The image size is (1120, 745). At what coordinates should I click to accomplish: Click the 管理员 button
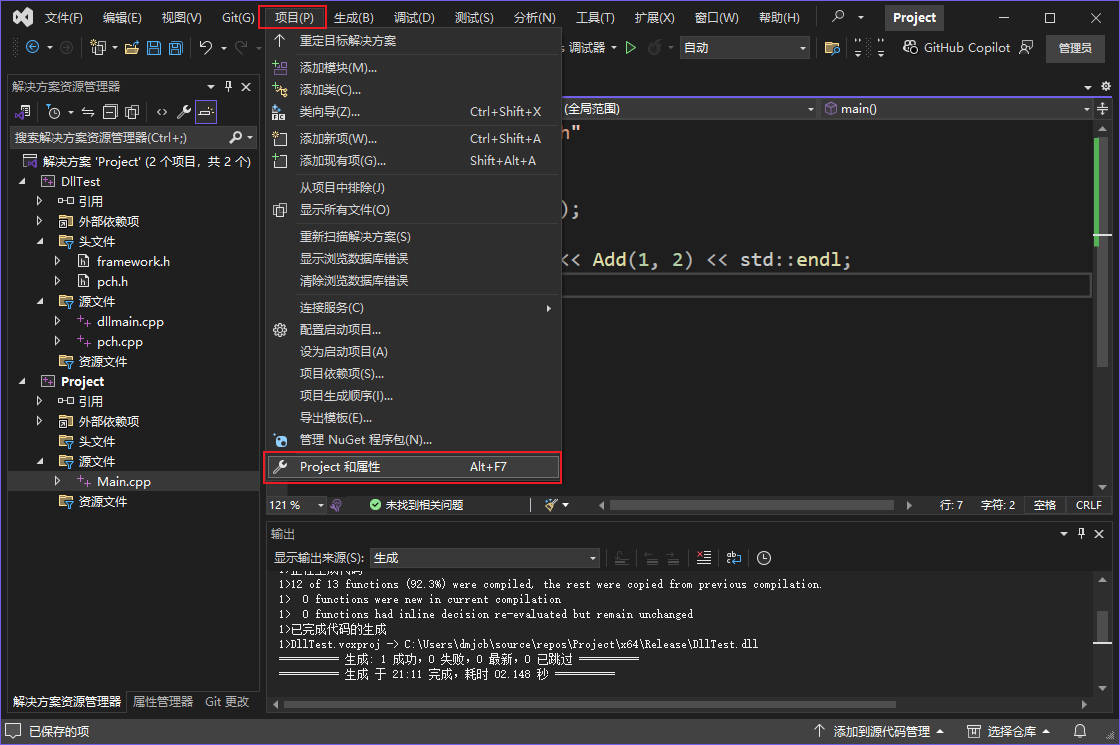(x=1075, y=47)
